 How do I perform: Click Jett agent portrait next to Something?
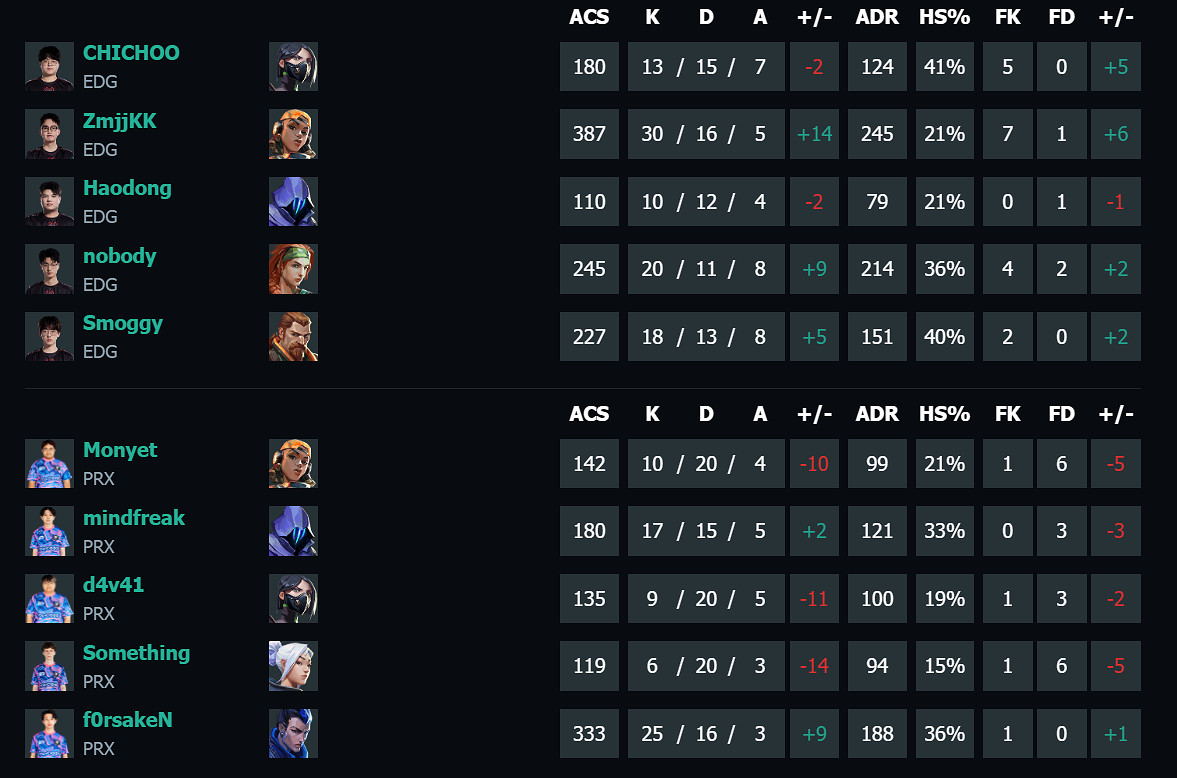point(293,666)
